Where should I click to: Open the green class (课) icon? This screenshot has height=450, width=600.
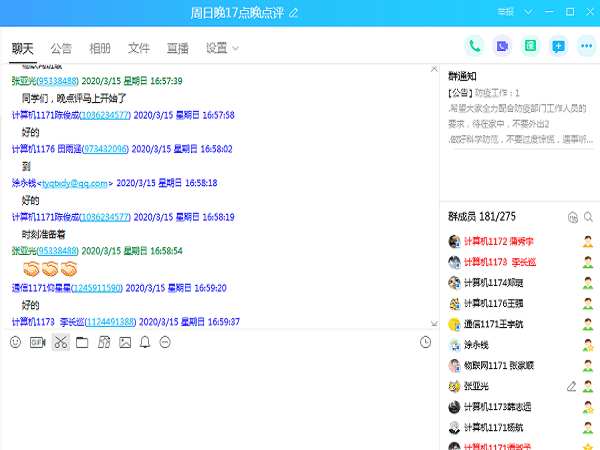point(530,46)
